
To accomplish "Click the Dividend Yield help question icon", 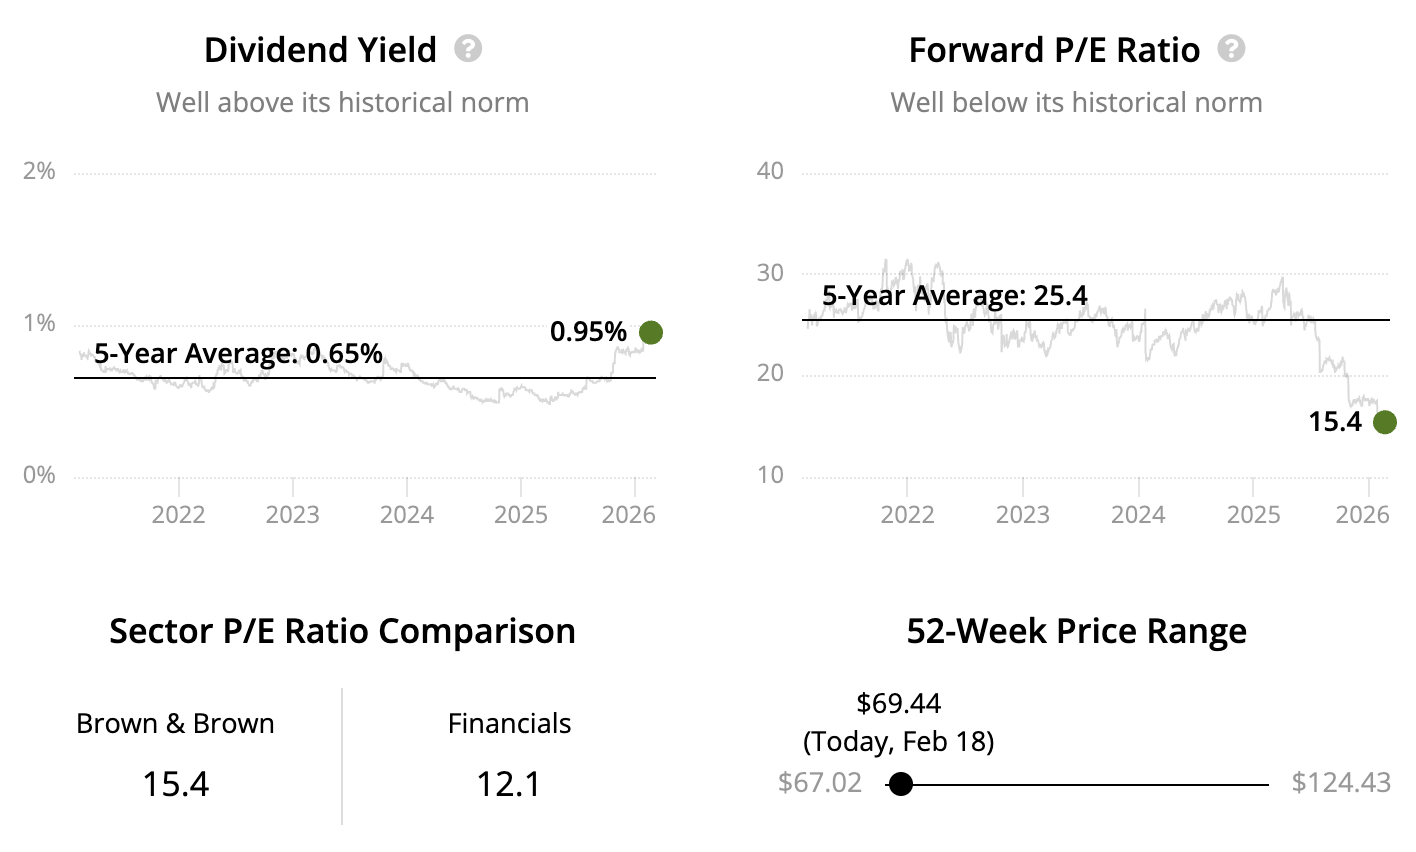I will coord(468,49).
